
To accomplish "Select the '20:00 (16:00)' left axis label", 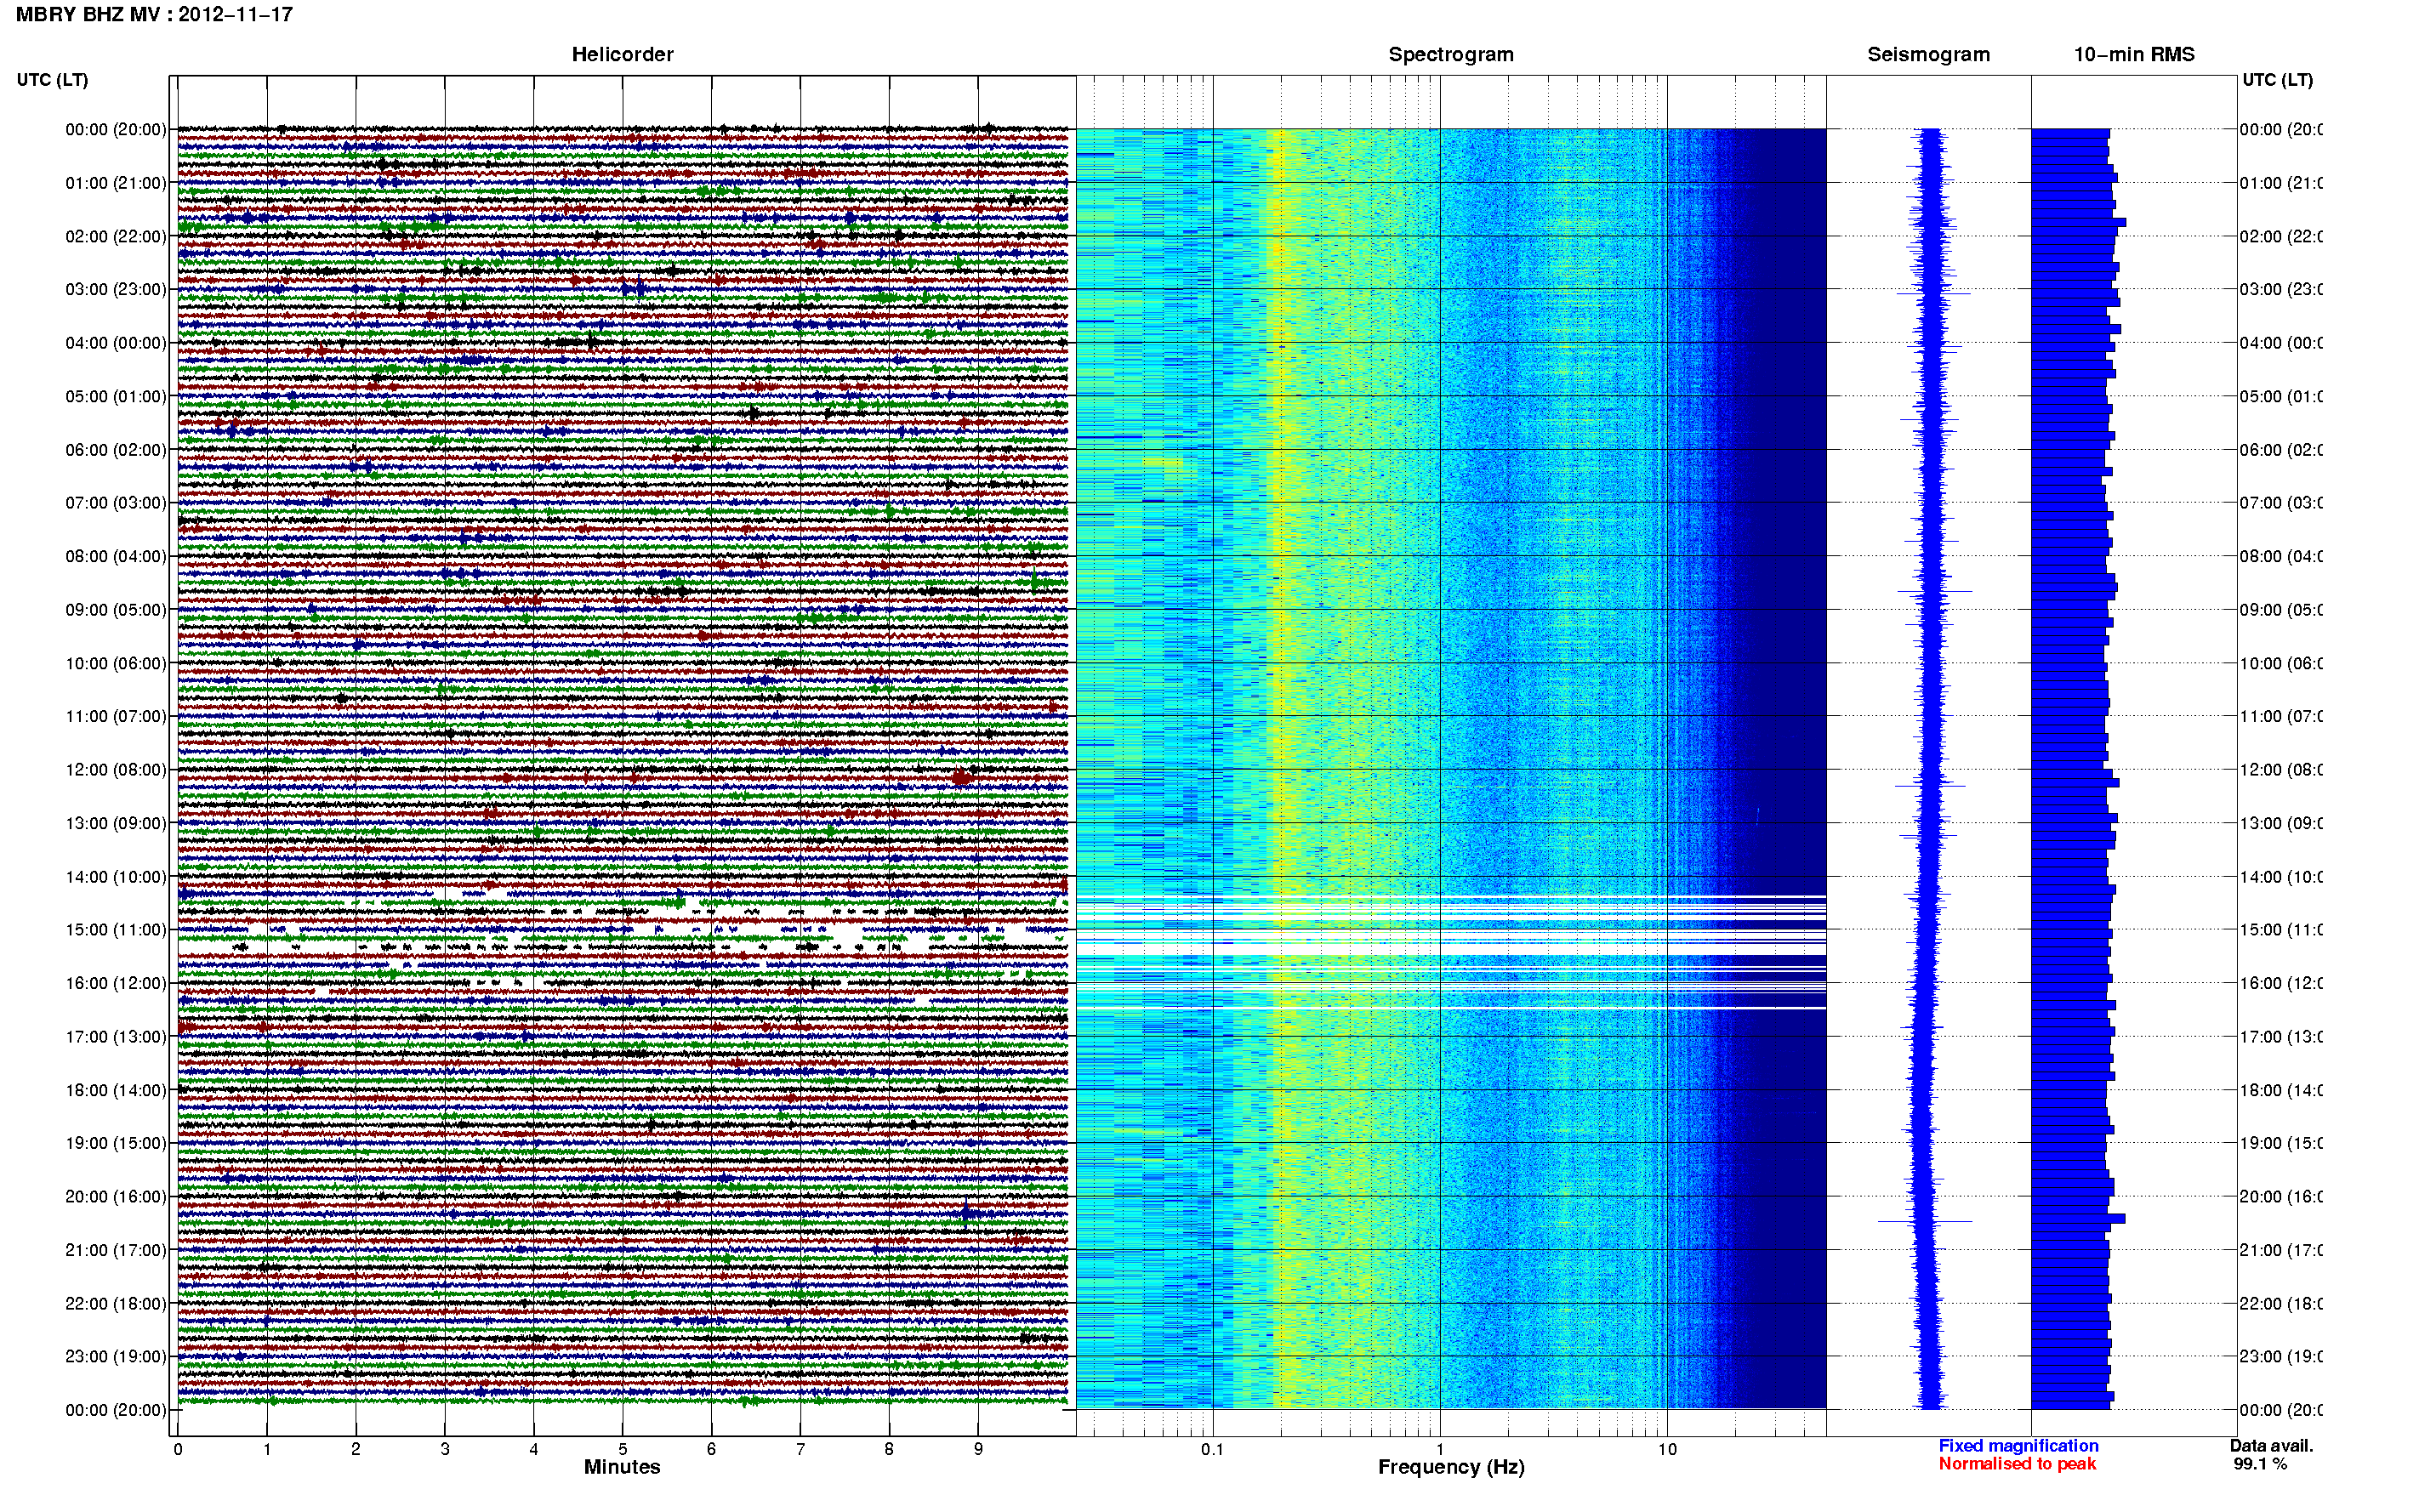I will (x=116, y=1197).
